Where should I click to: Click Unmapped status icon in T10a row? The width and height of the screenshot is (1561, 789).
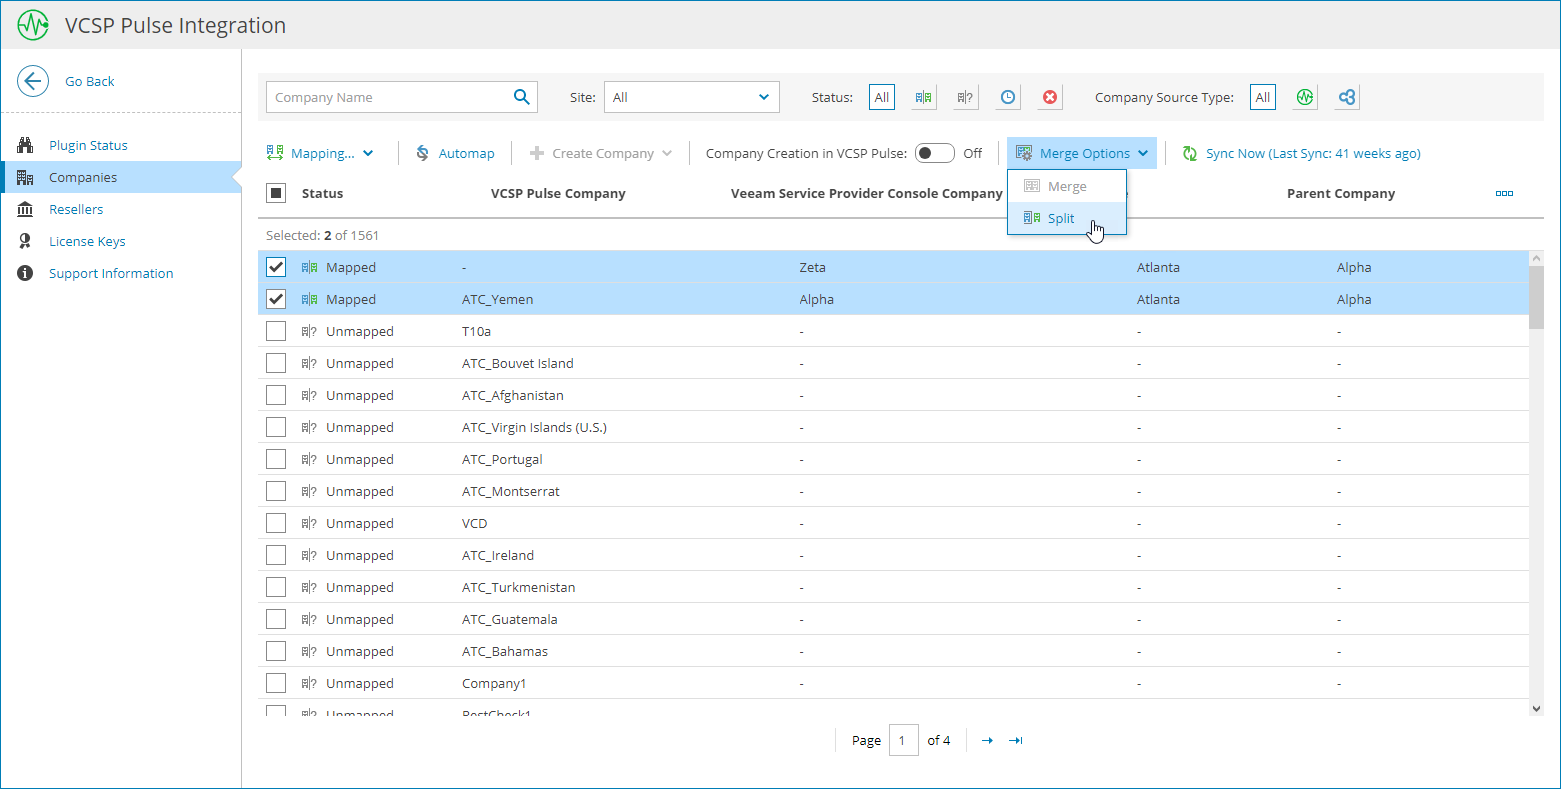point(310,331)
